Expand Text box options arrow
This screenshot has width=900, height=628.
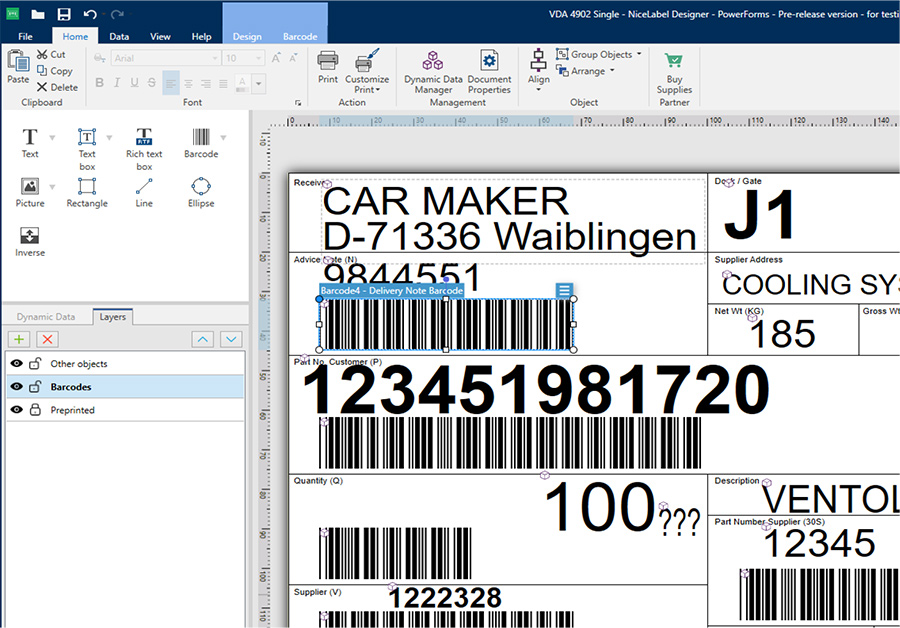[x=109, y=138]
